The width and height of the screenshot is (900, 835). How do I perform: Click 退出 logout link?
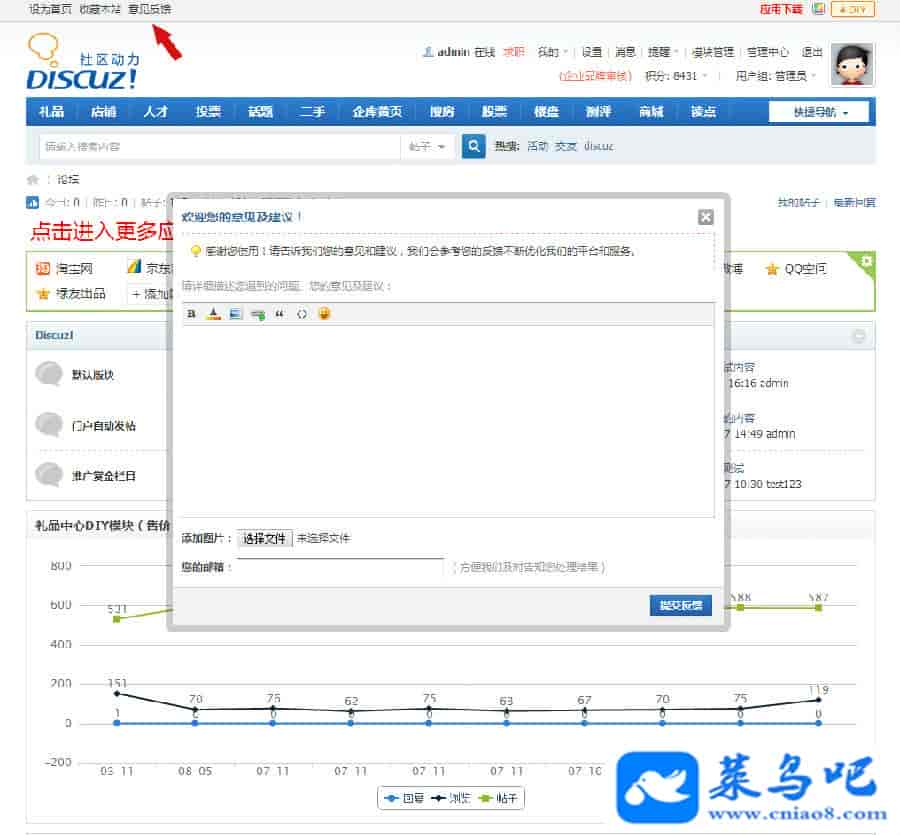[x=812, y=52]
